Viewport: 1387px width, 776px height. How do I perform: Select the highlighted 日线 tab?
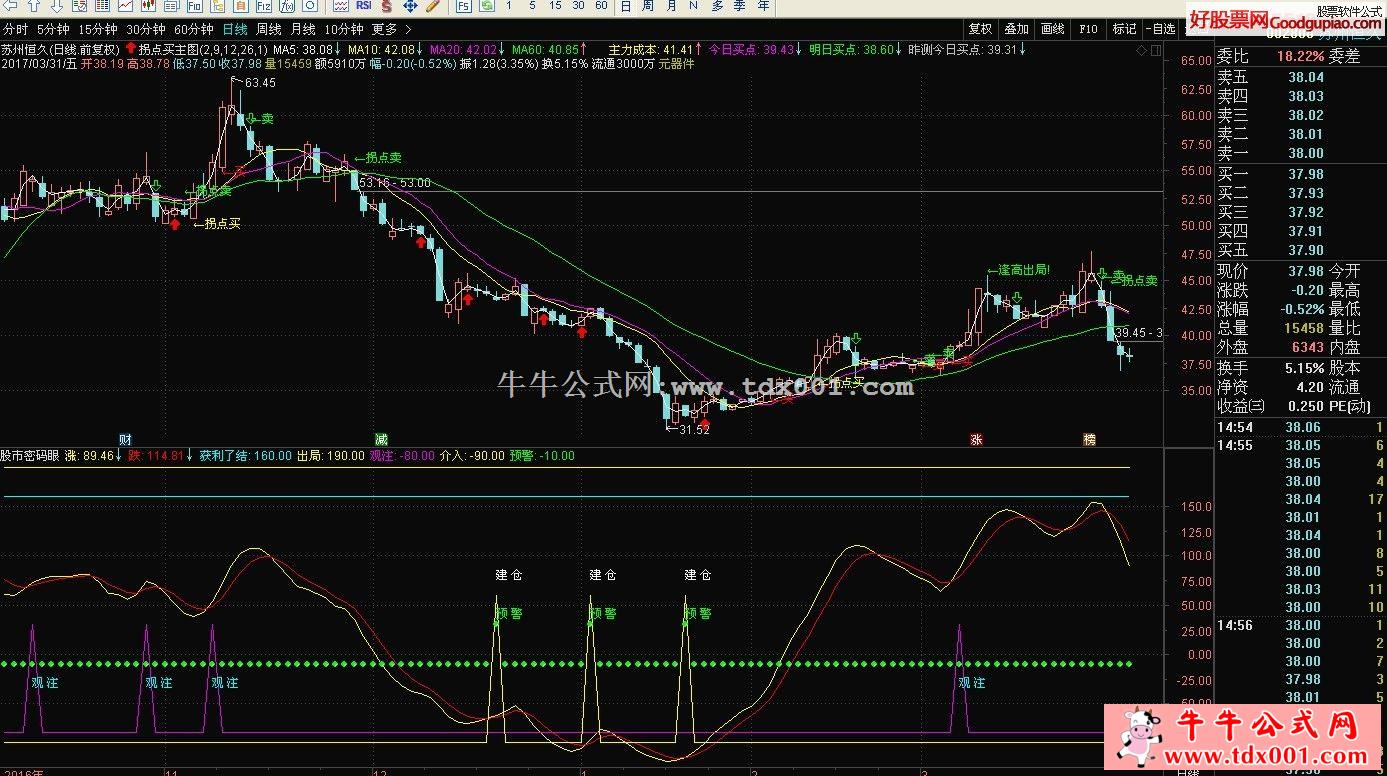pos(235,29)
